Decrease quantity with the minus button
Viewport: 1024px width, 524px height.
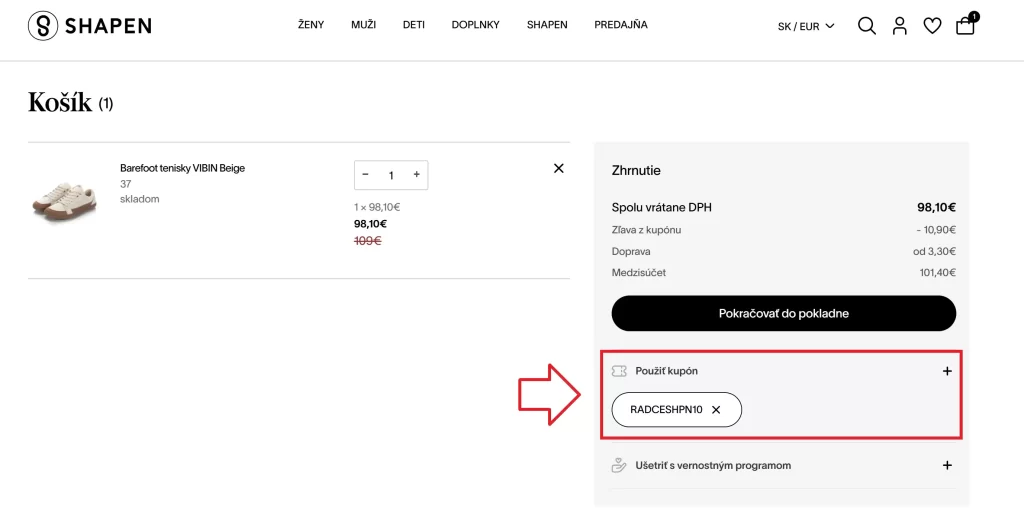[x=365, y=174]
